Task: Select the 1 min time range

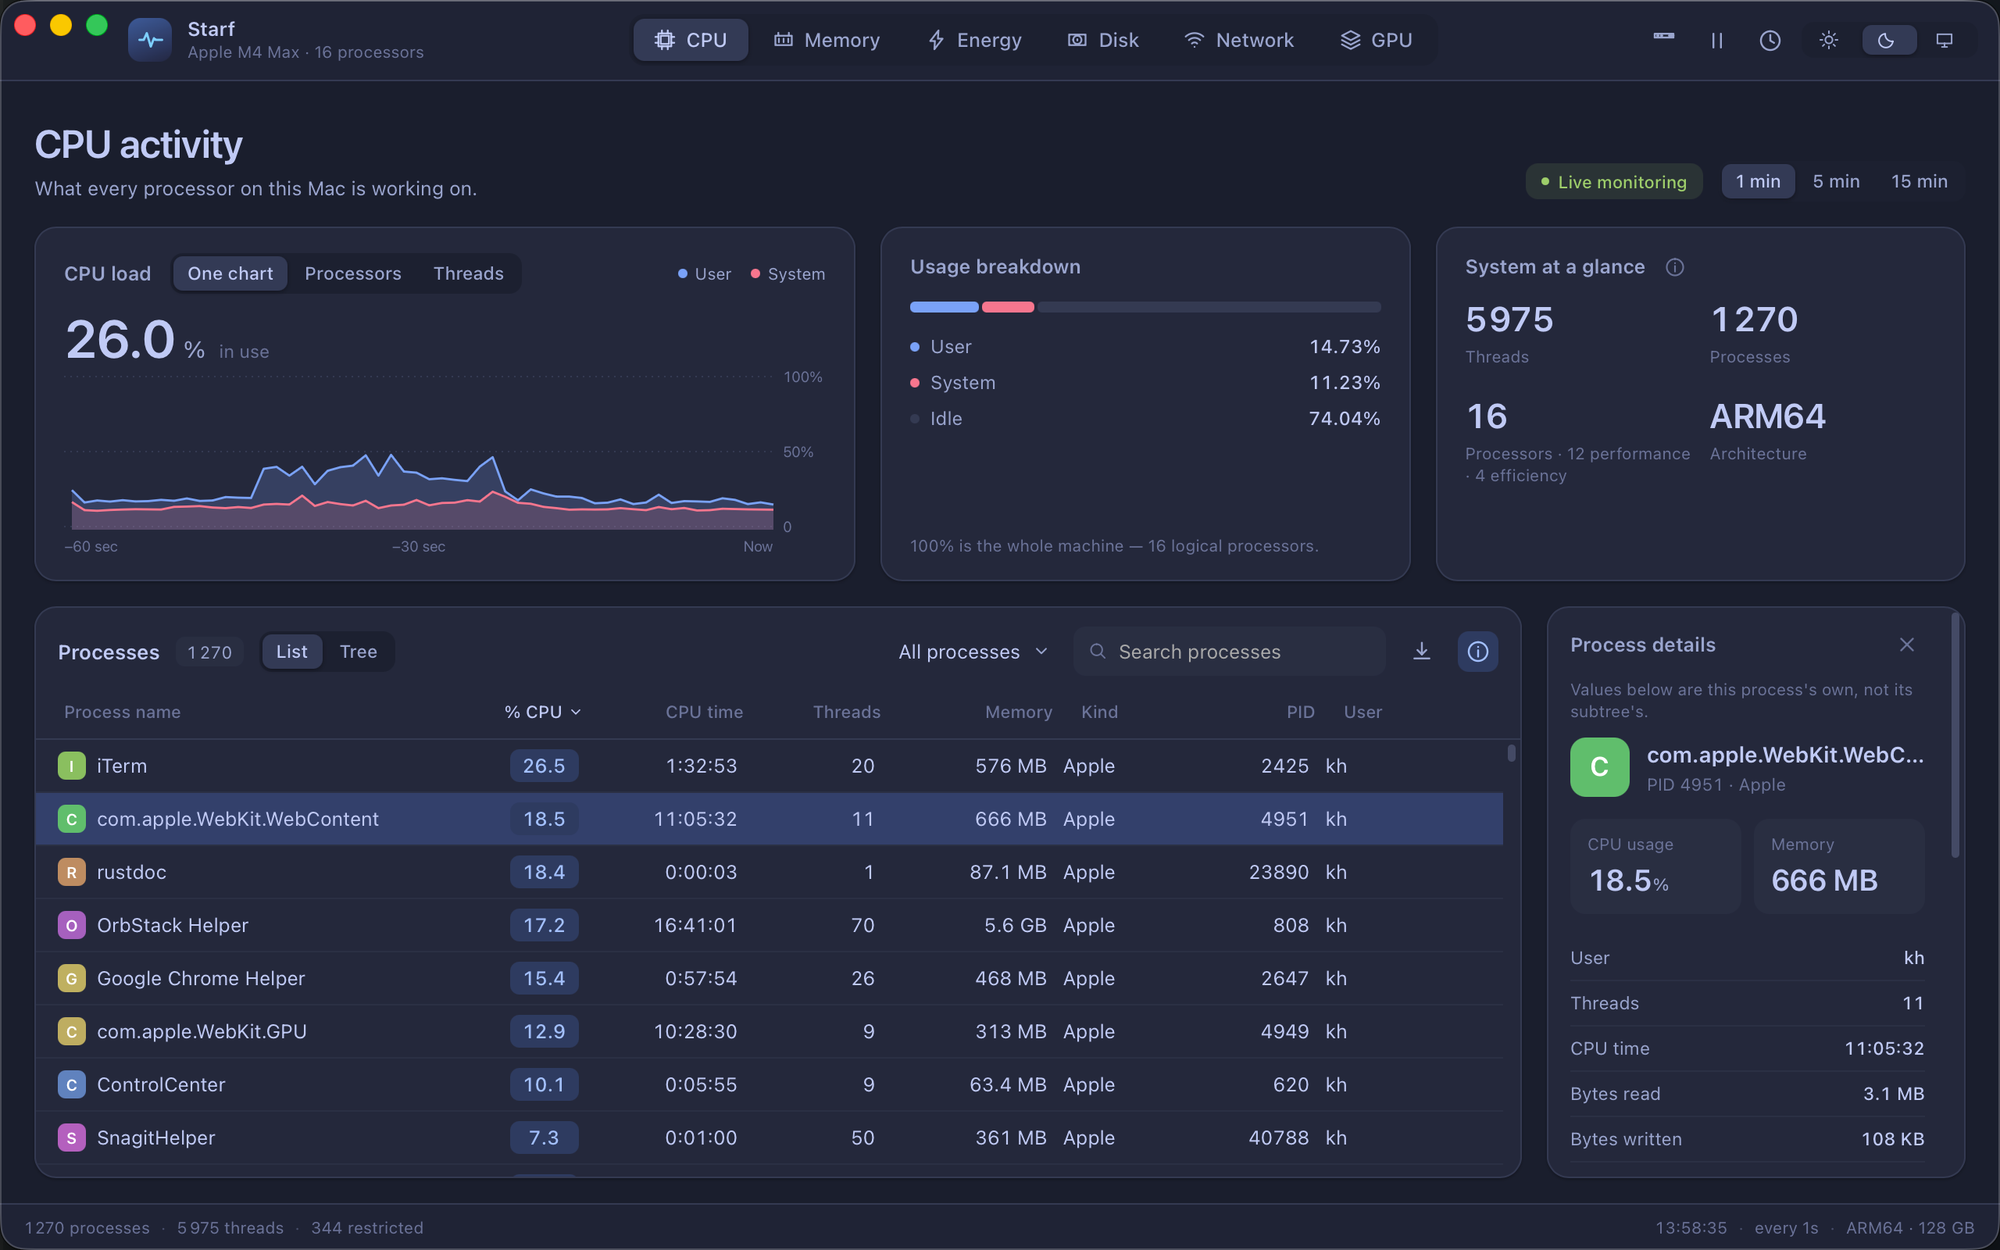Action: click(x=1758, y=182)
